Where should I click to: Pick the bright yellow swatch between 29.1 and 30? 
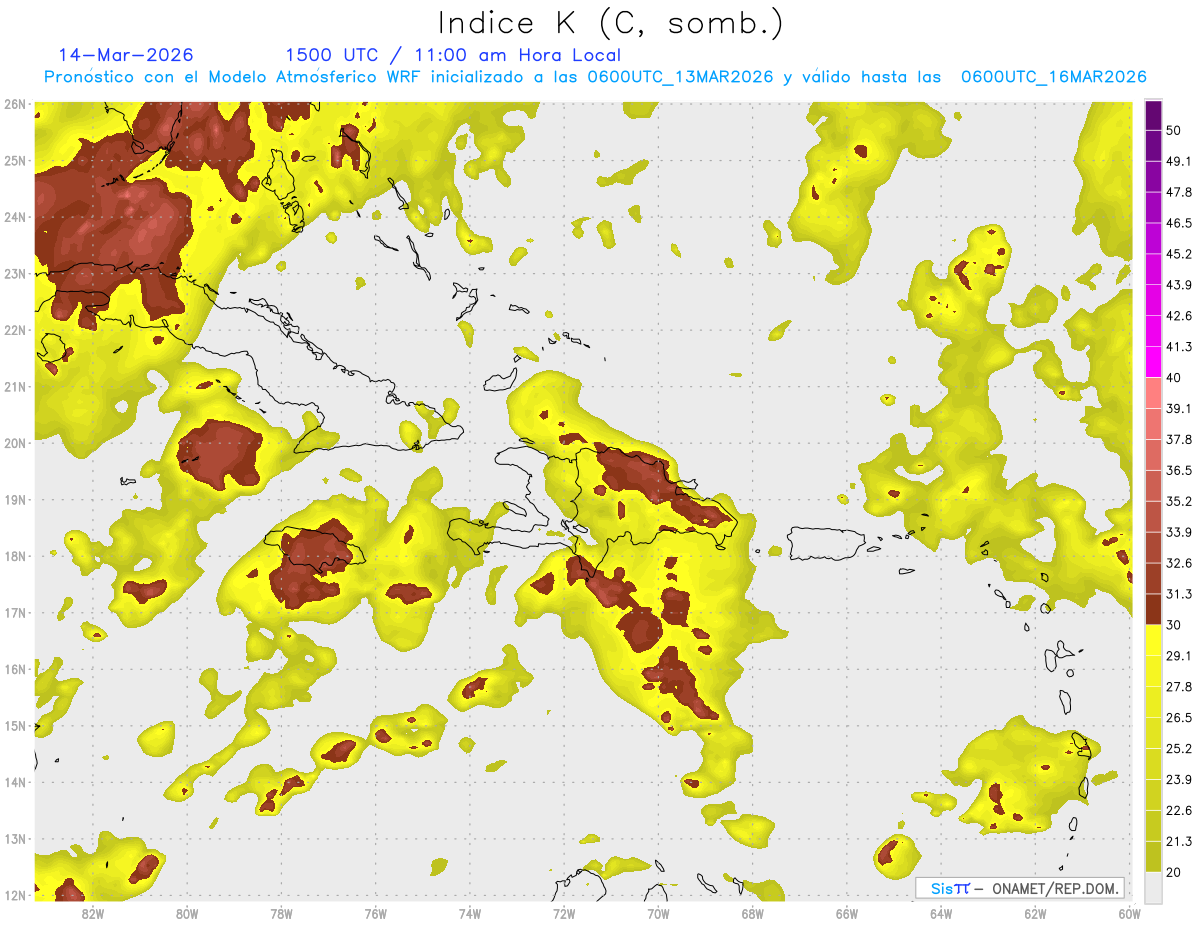click(x=1153, y=640)
